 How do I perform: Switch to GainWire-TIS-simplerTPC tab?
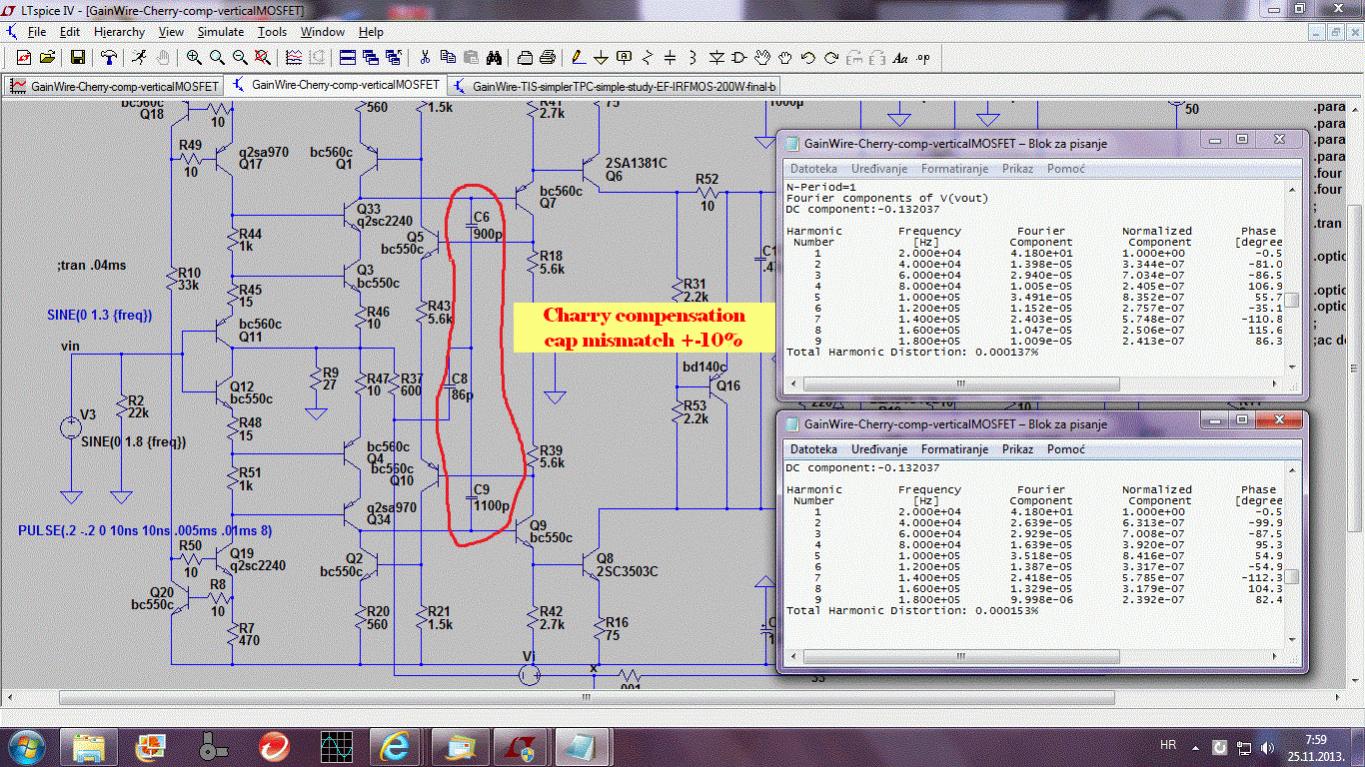click(x=614, y=86)
